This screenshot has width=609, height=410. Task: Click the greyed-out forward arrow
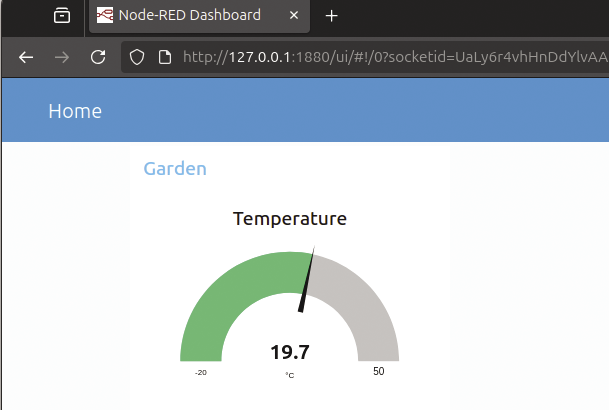click(x=62, y=57)
